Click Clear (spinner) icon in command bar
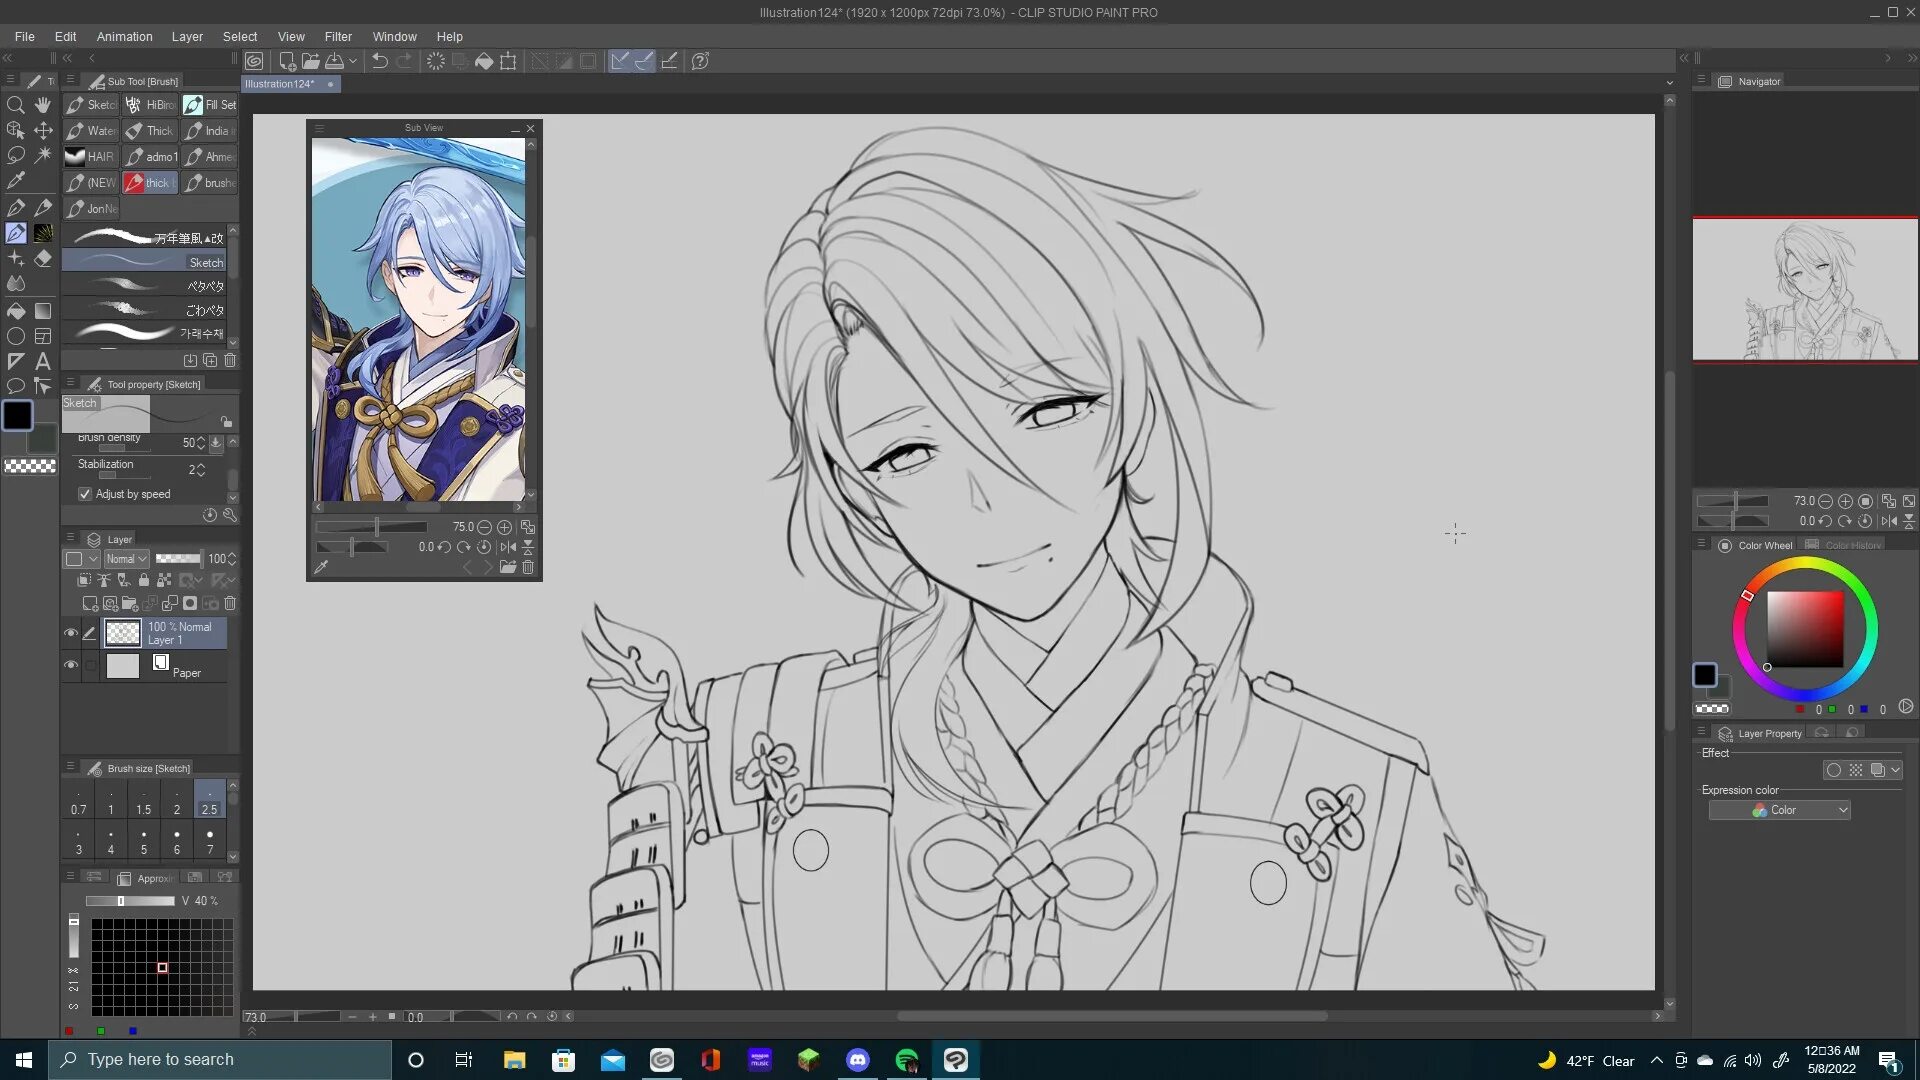This screenshot has height=1080, width=1920. point(436,61)
